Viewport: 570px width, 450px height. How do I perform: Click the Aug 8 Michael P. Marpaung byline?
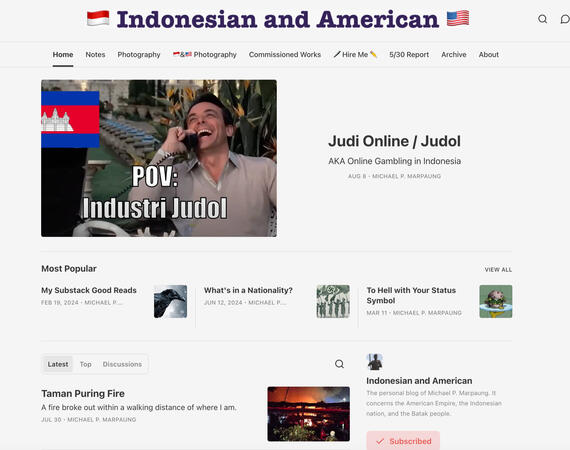coord(394,176)
